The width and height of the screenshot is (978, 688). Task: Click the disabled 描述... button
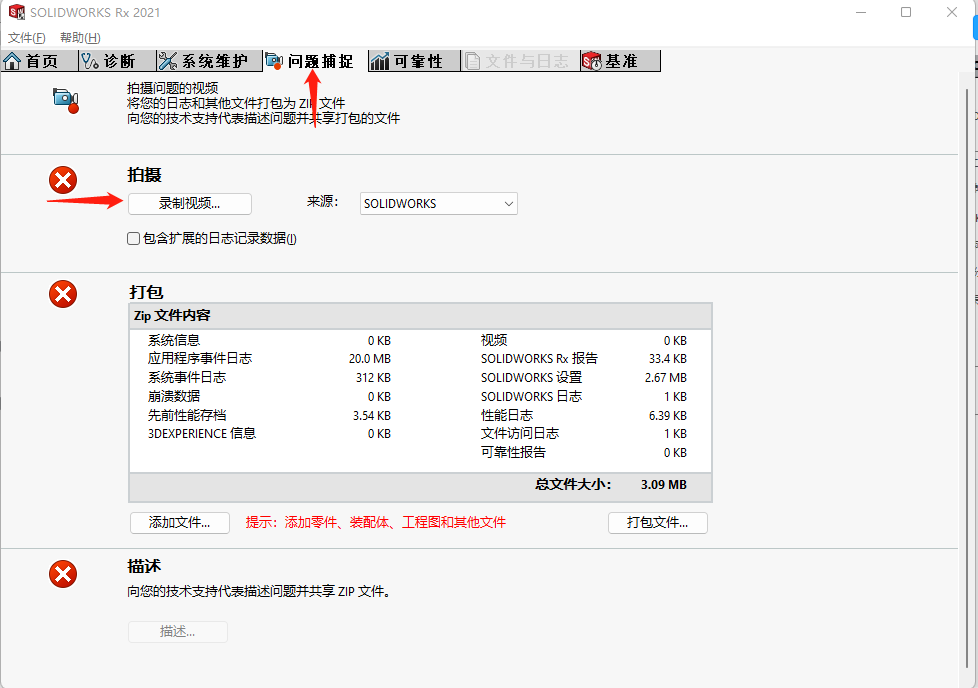coord(178,632)
